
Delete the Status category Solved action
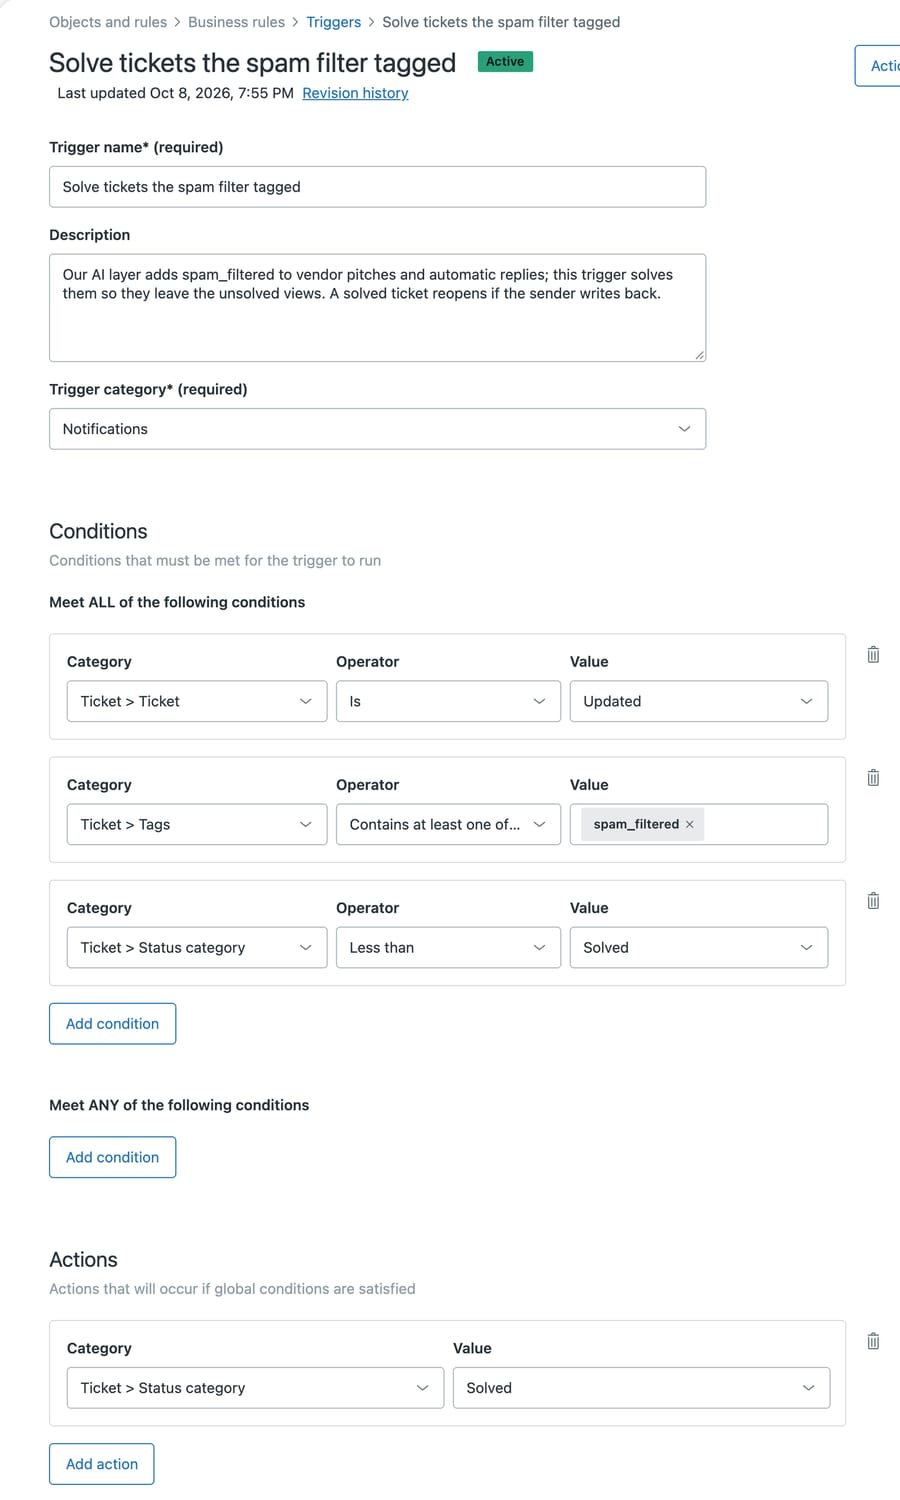point(873,1342)
